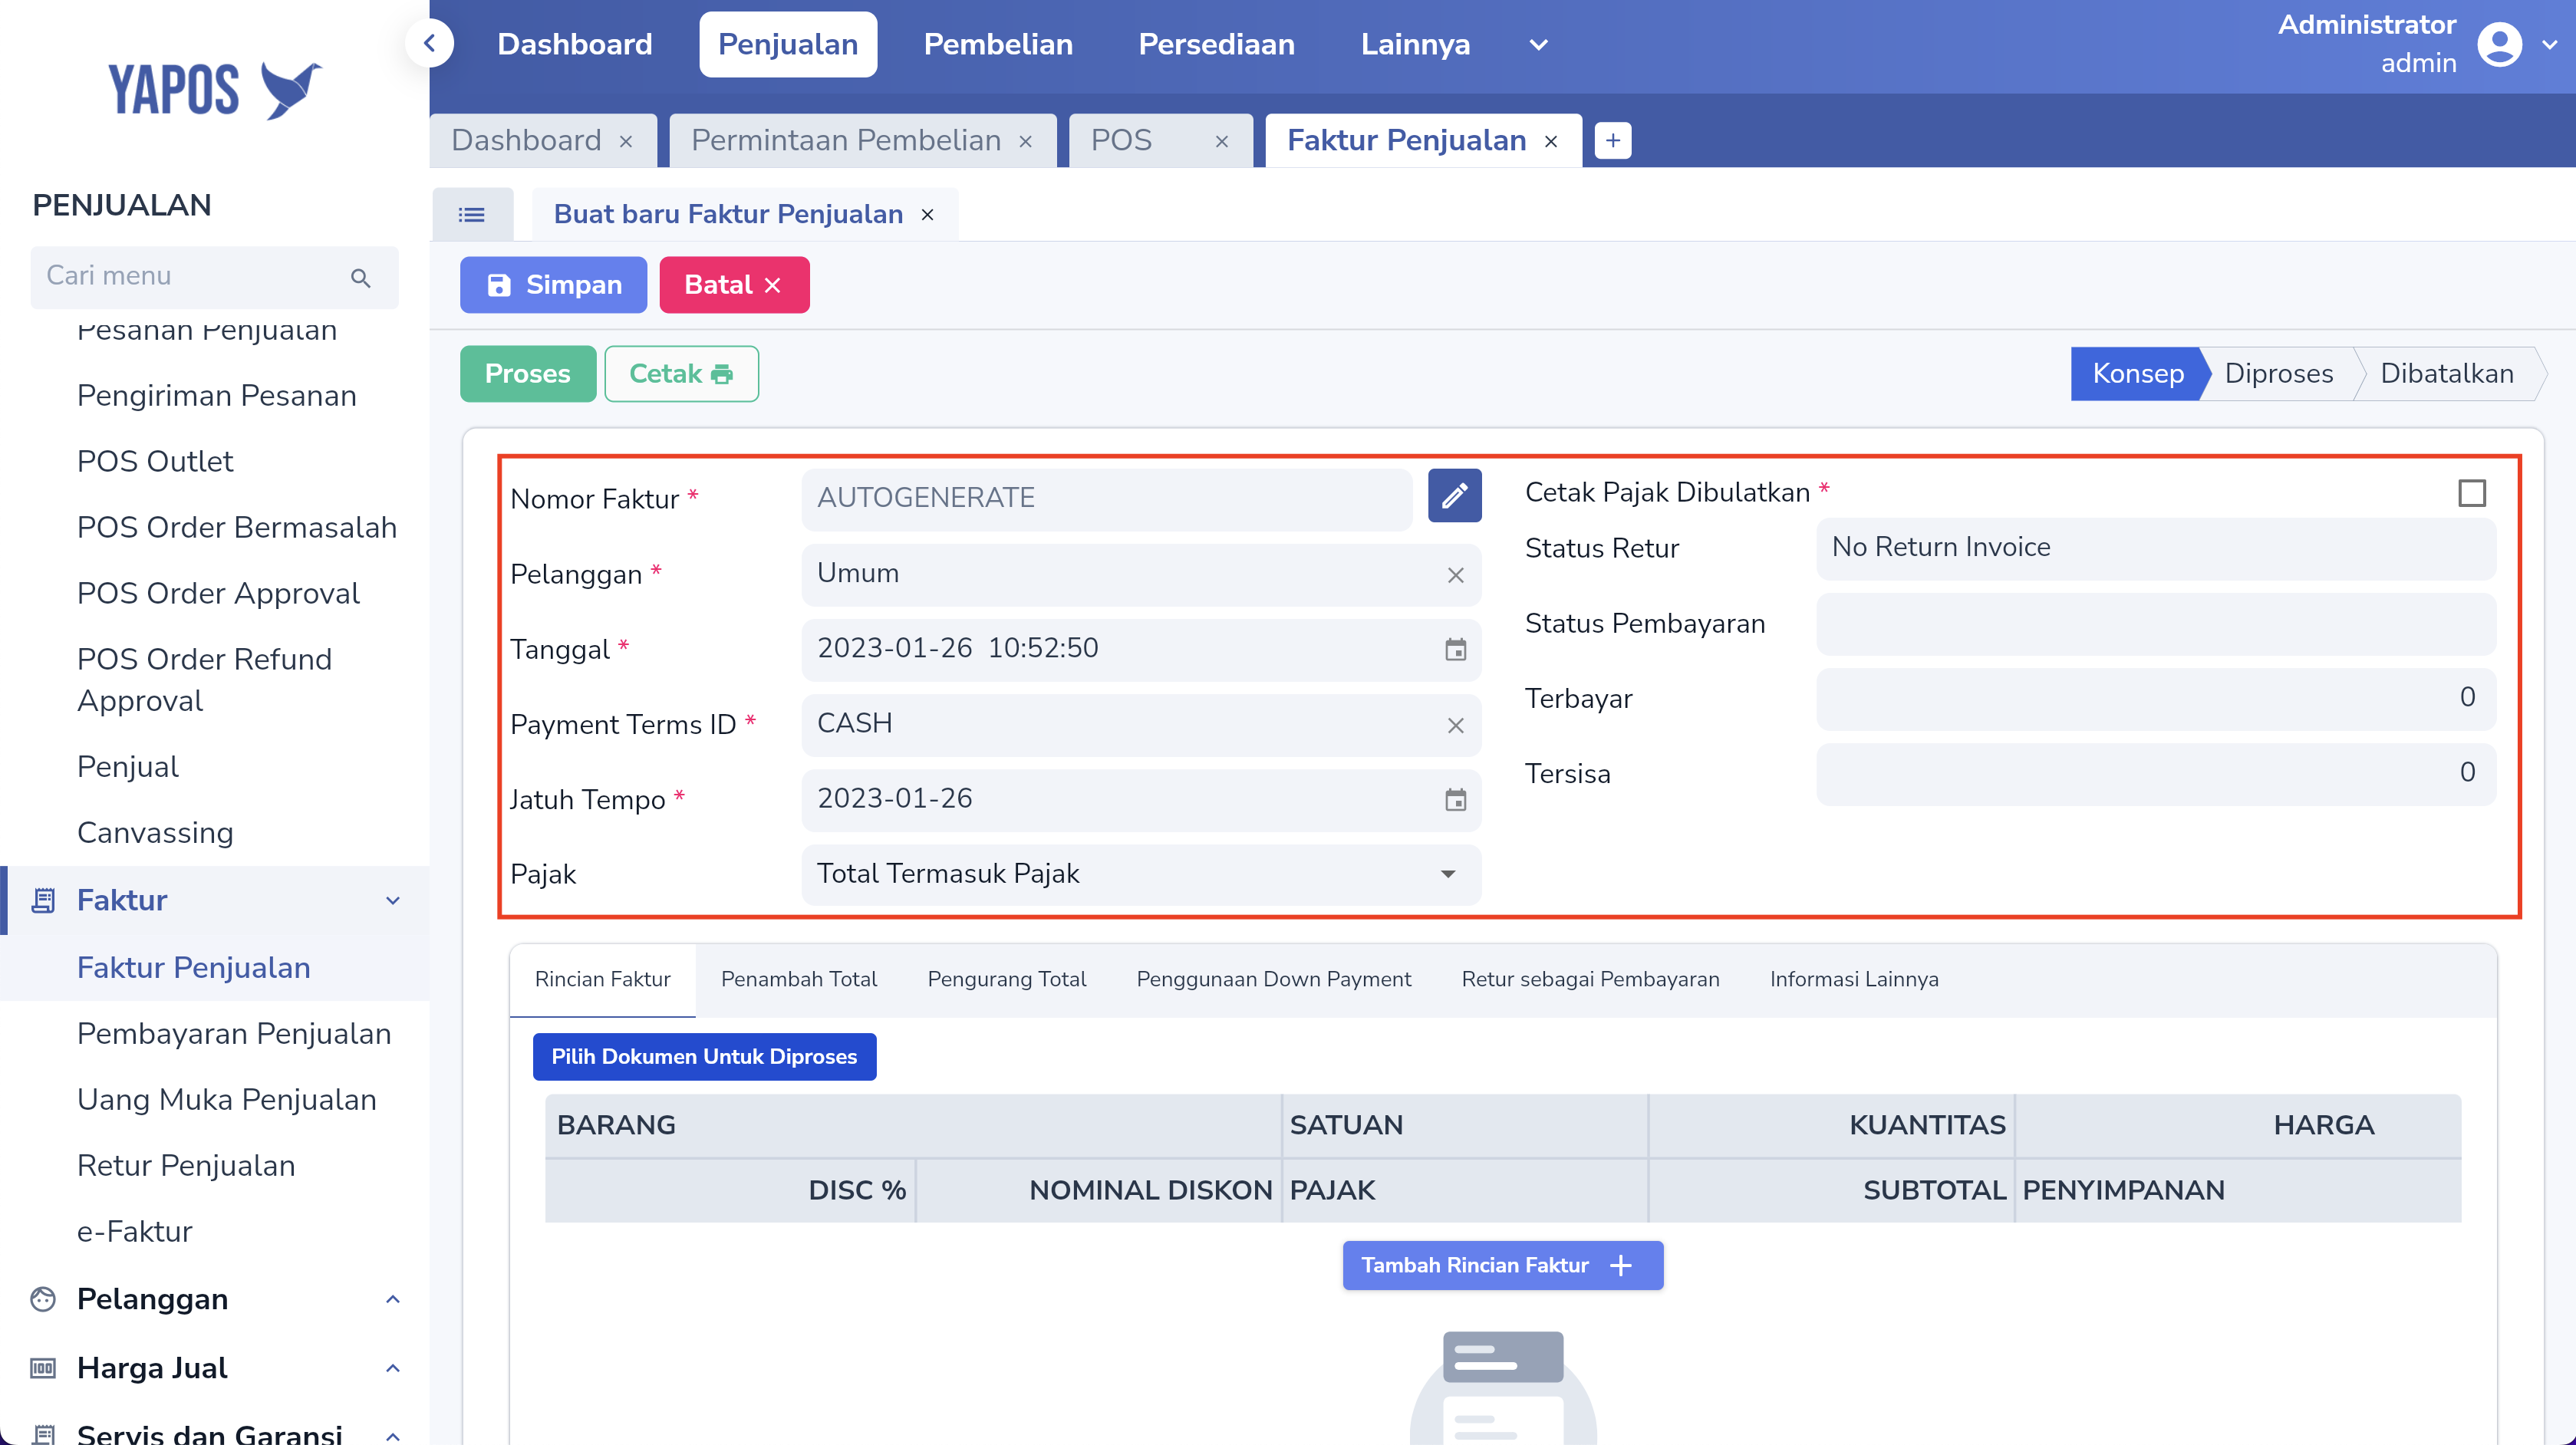
Task: Select the Konsep status step
Action: tap(2137, 374)
